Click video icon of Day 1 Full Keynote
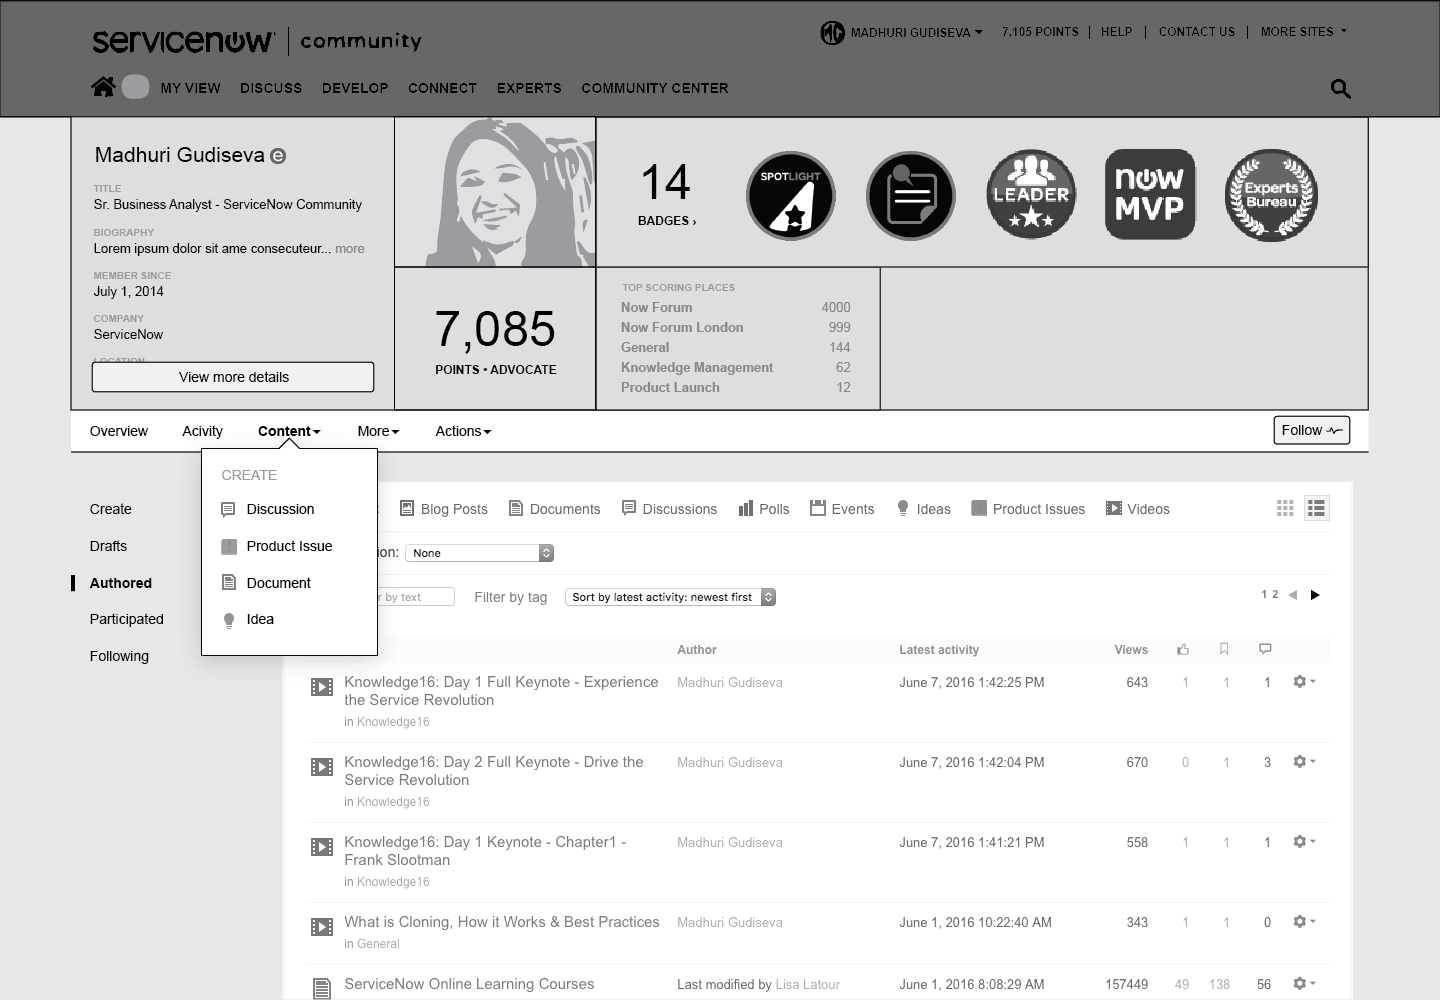This screenshot has width=1440, height=1000. click(322, 687)
